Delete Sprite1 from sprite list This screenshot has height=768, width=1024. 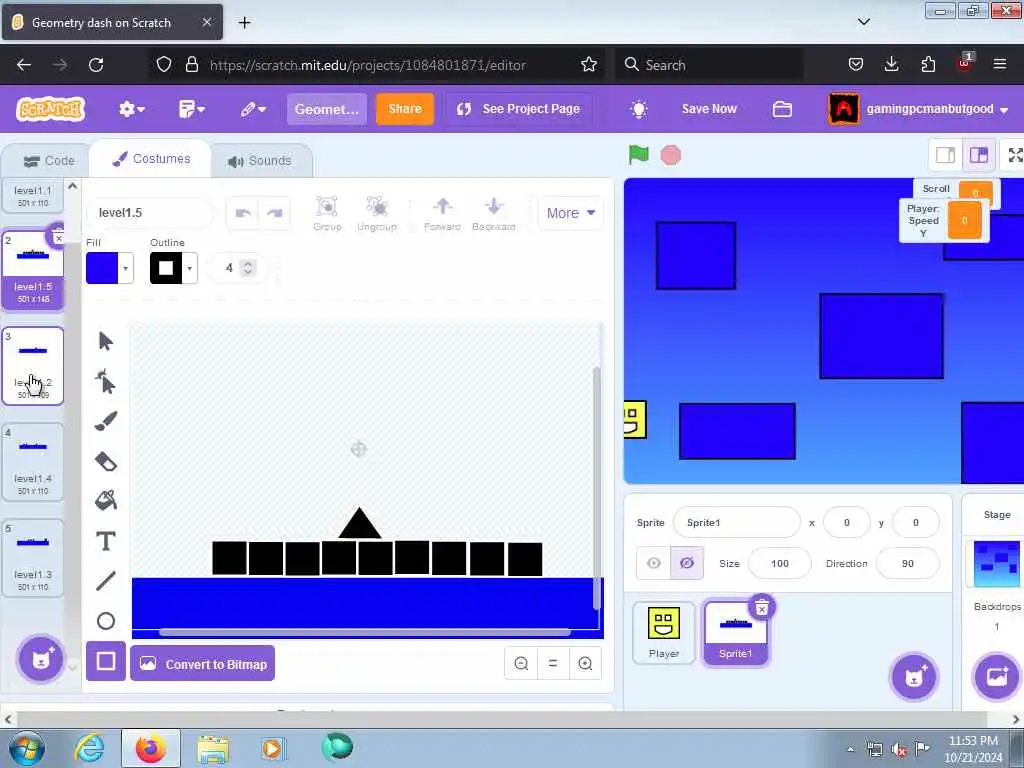tap(761, 609)
